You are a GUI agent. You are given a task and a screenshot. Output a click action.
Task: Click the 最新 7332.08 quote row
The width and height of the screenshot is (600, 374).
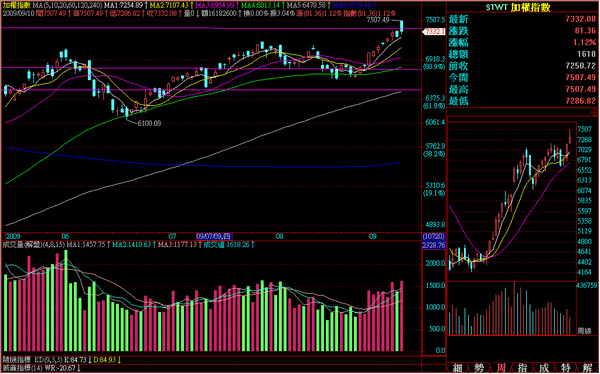[522, 19]
